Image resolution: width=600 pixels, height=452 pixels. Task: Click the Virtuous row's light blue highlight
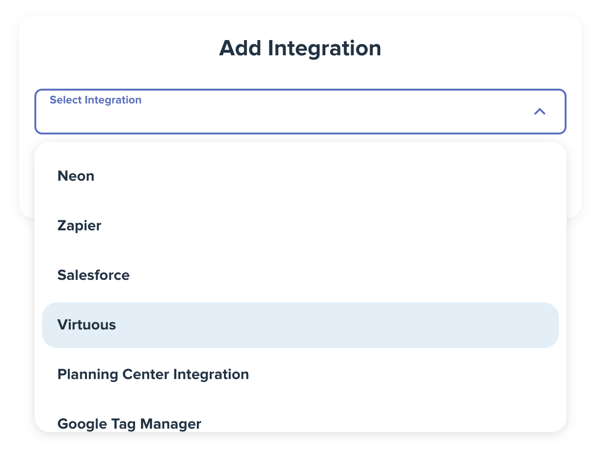coord(300,325)
